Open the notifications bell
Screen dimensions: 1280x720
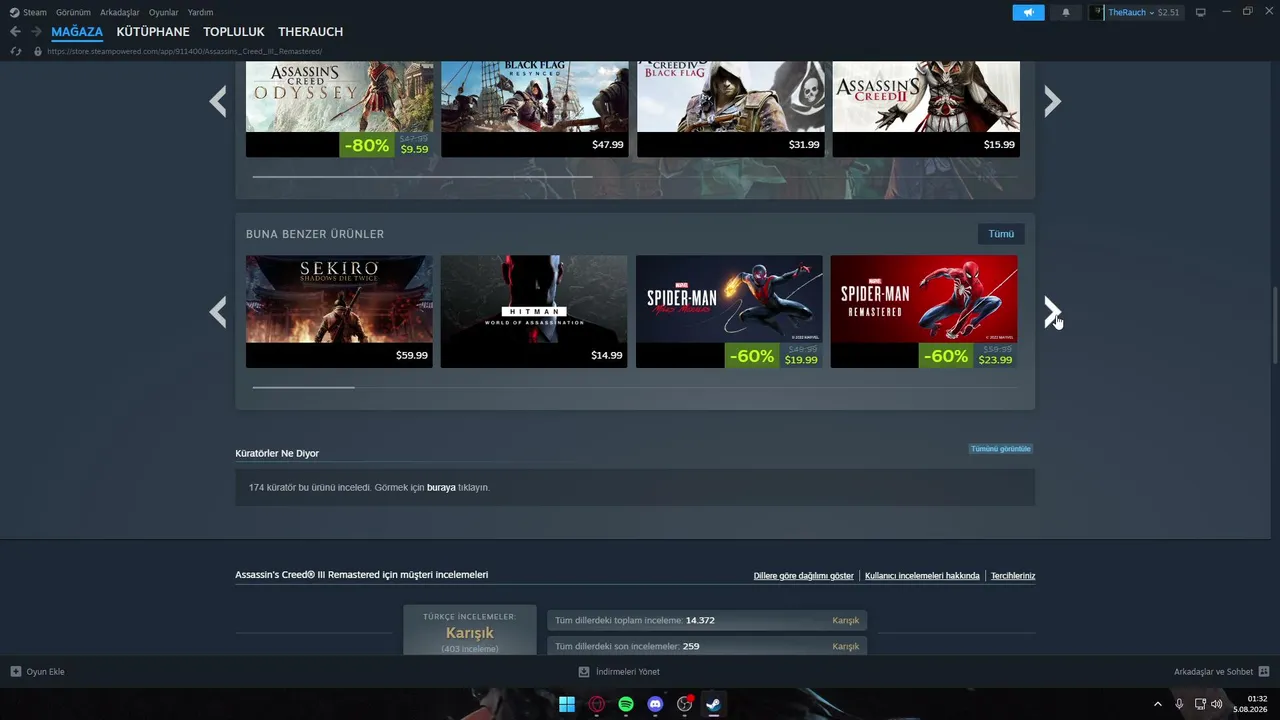[1065, 12]
